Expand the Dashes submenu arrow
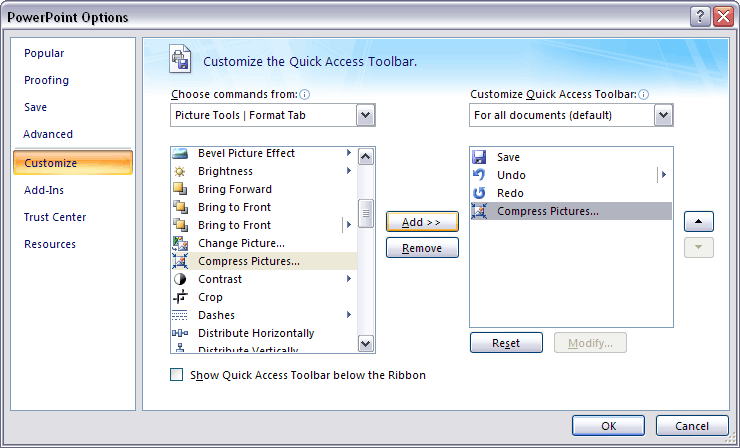This screenshot has height=448, width=740. click(349, 314)
